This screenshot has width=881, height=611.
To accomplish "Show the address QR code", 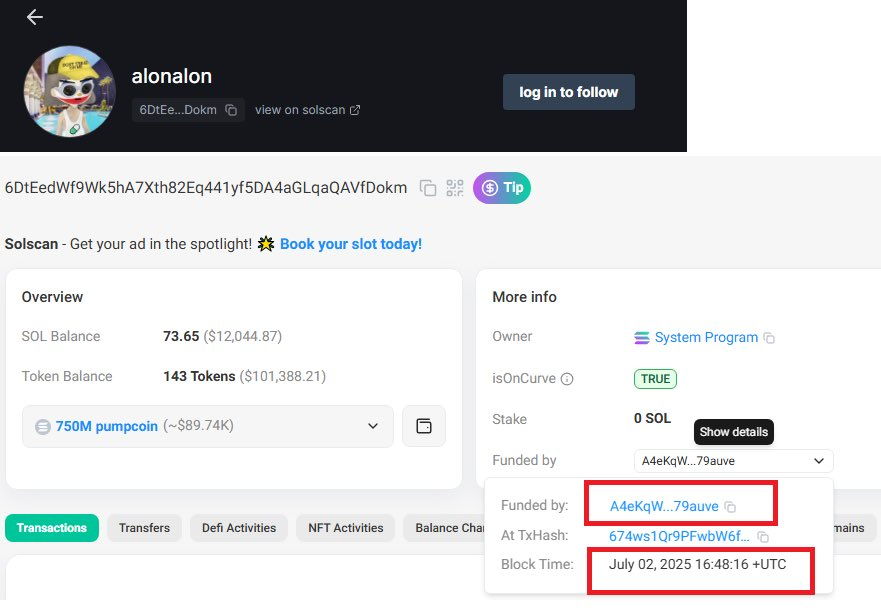I will [455, 188].
